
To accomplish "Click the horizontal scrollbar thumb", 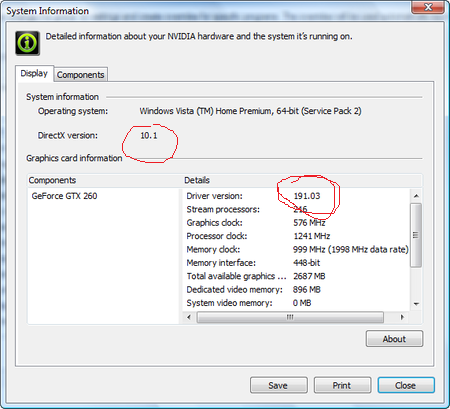I will tap(290, 317).
